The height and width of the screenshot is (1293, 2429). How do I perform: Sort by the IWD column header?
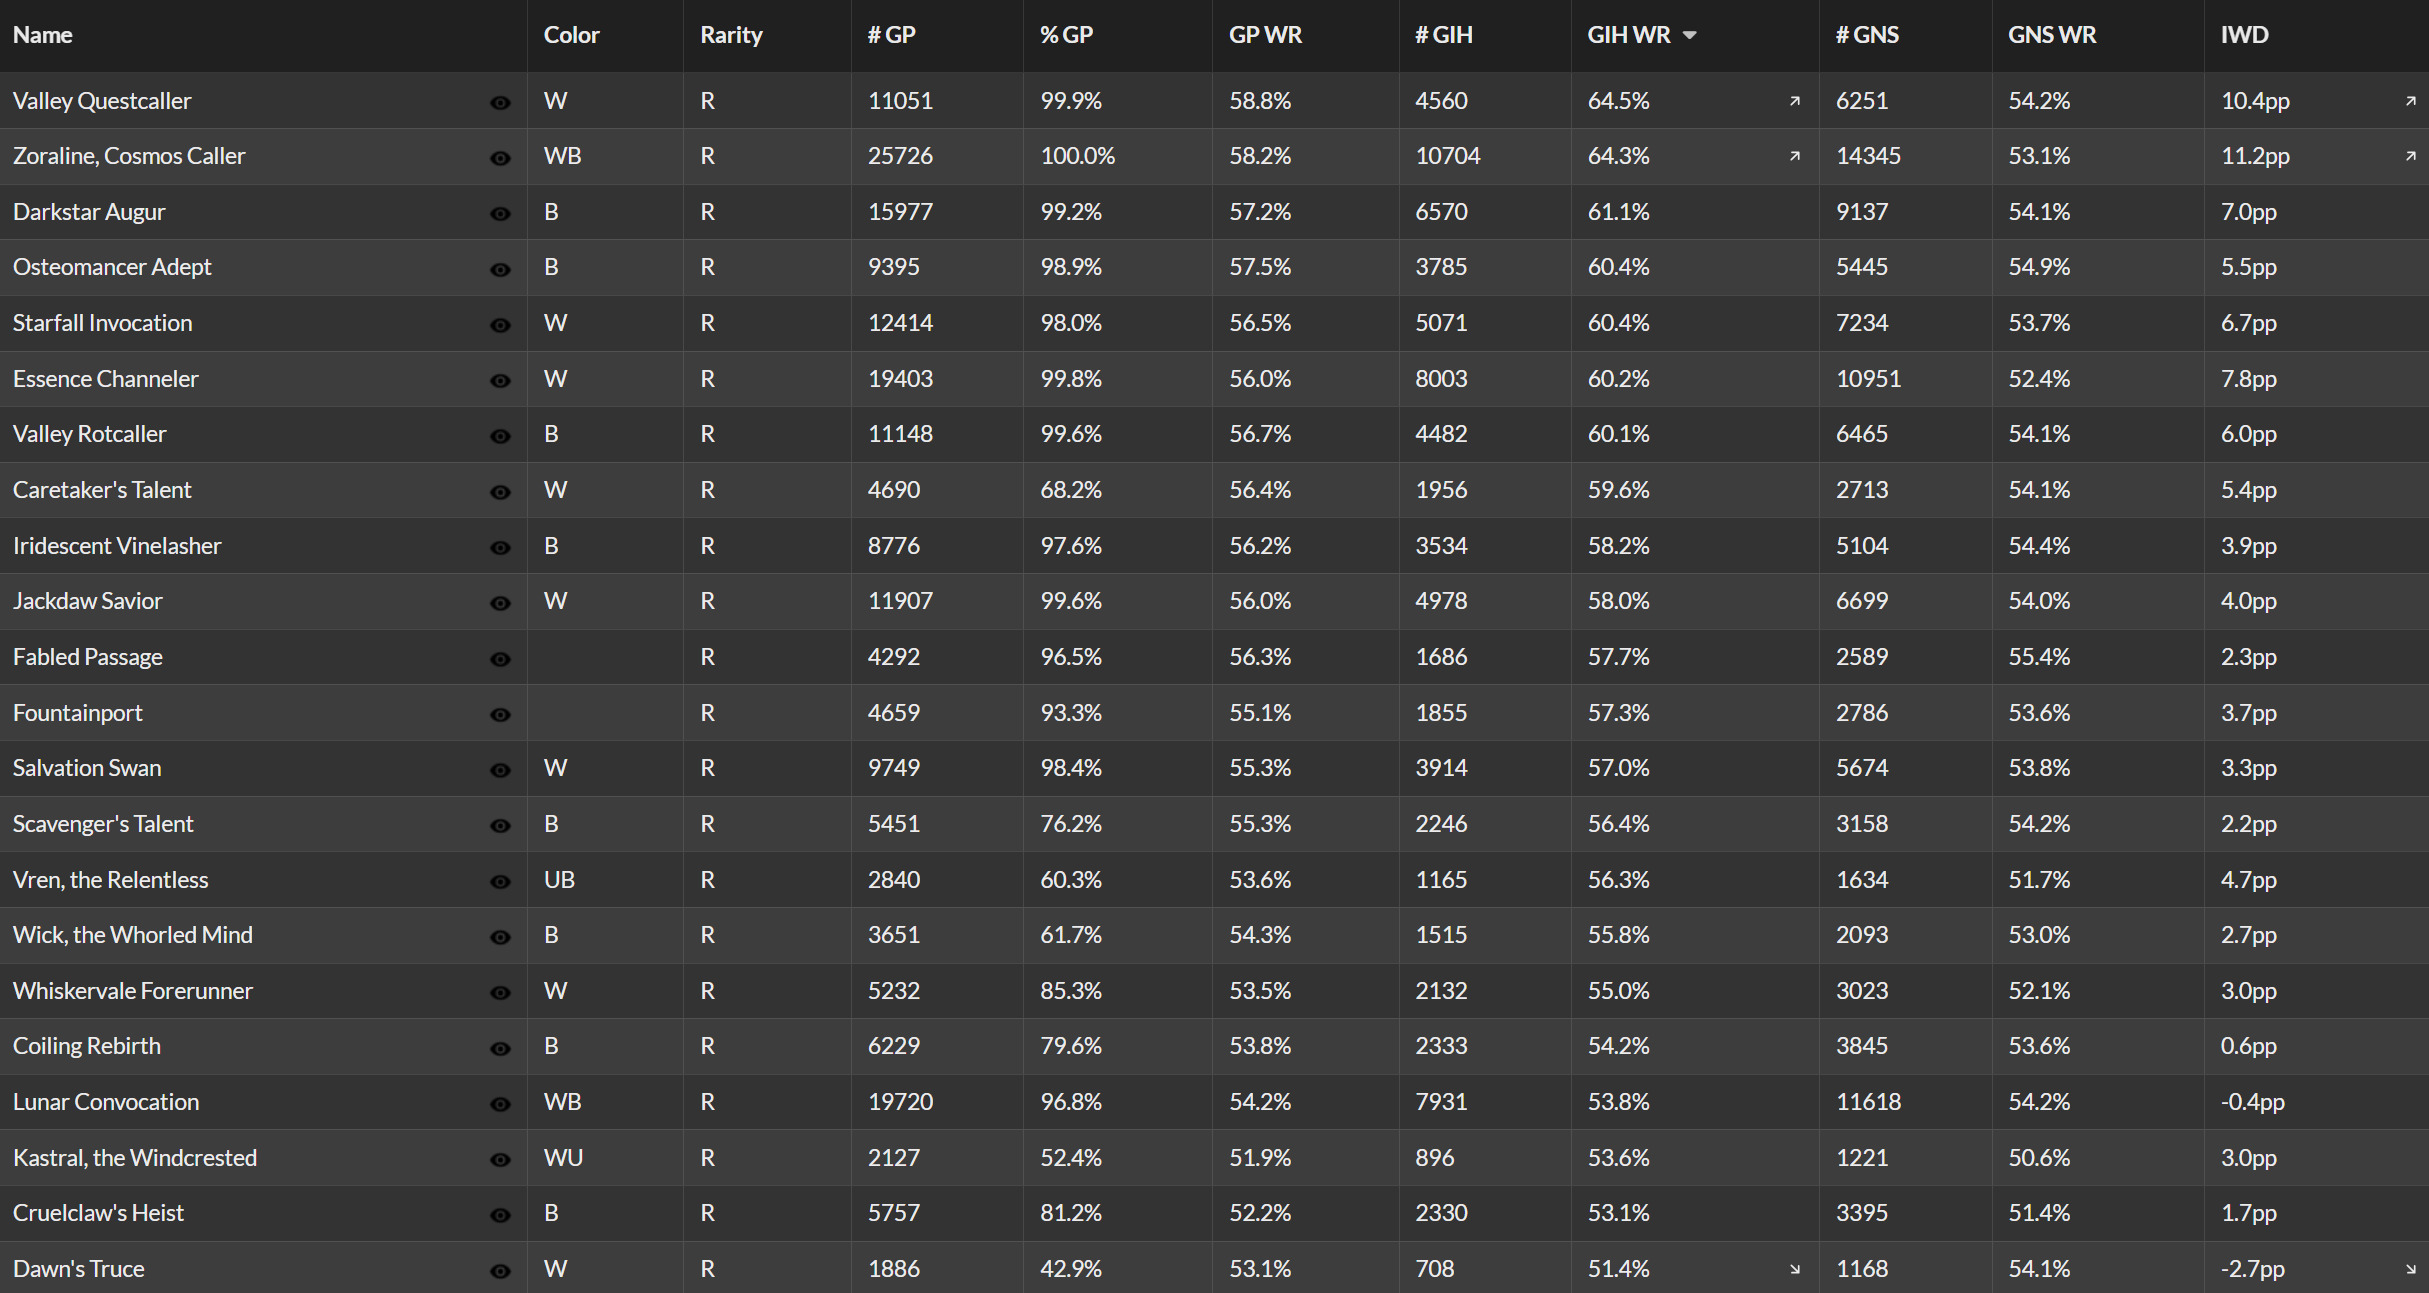pyautogui.click(x=2244, y=35)
